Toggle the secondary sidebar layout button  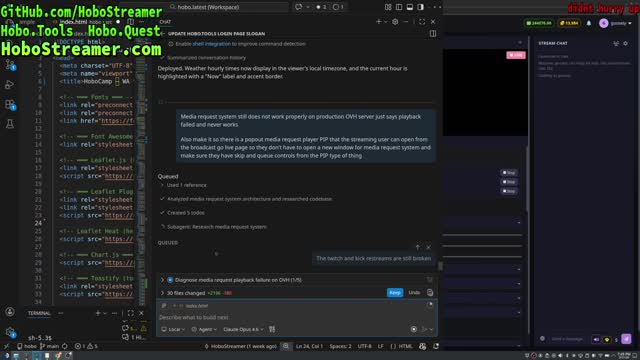[420, 7]
